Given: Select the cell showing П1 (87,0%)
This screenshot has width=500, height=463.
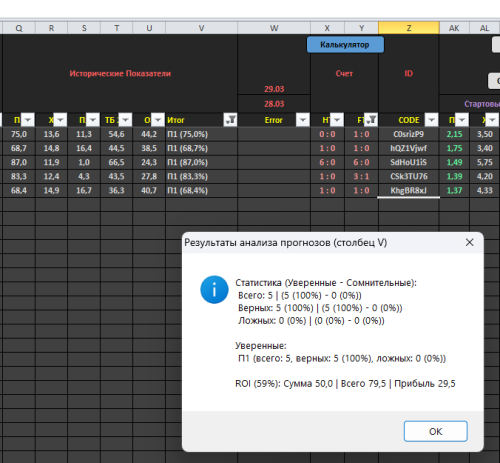Looking at the screenshot, I should point(201,162).
